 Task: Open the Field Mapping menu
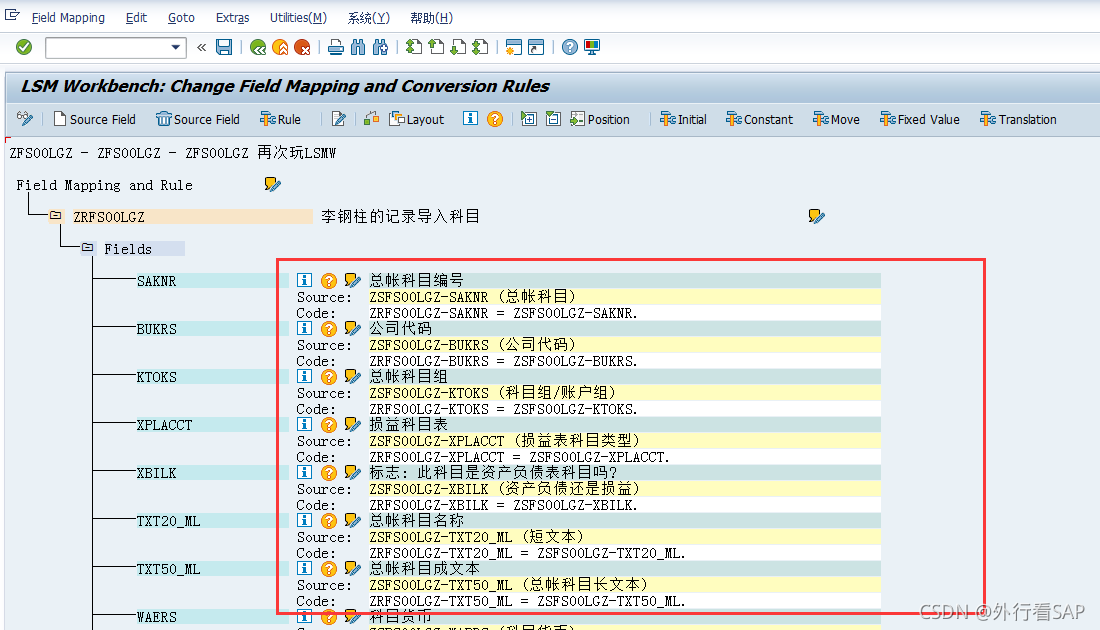tap(68, 18)
